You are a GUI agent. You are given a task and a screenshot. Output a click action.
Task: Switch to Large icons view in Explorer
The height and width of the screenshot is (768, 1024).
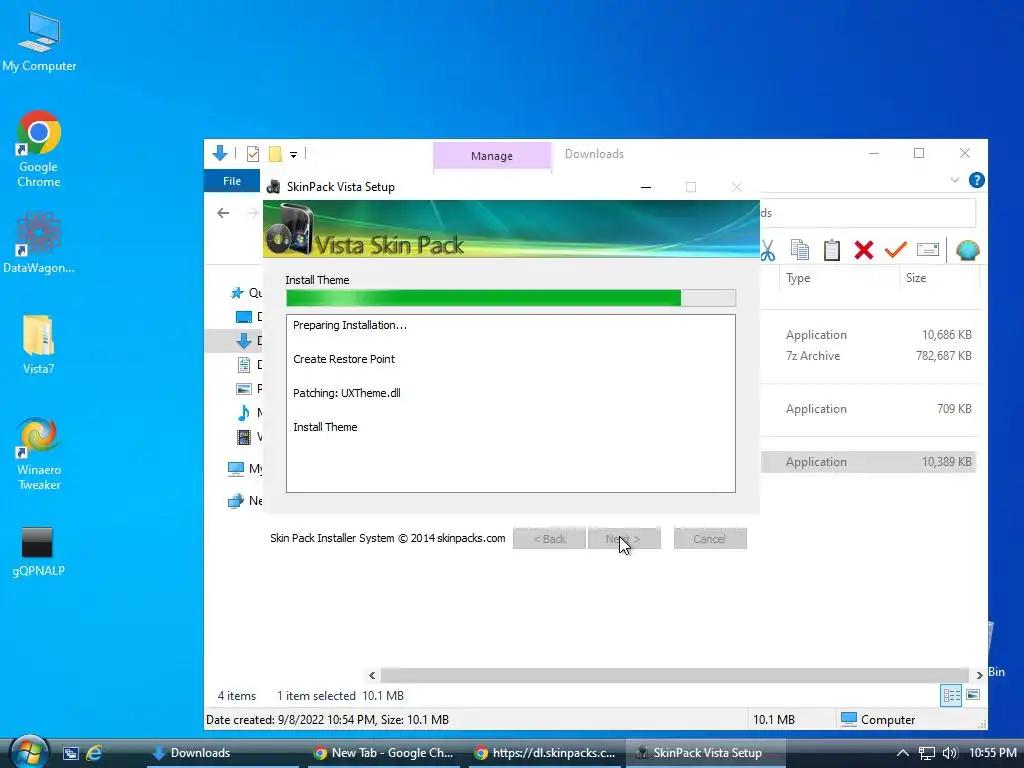(x=973, y=695)
